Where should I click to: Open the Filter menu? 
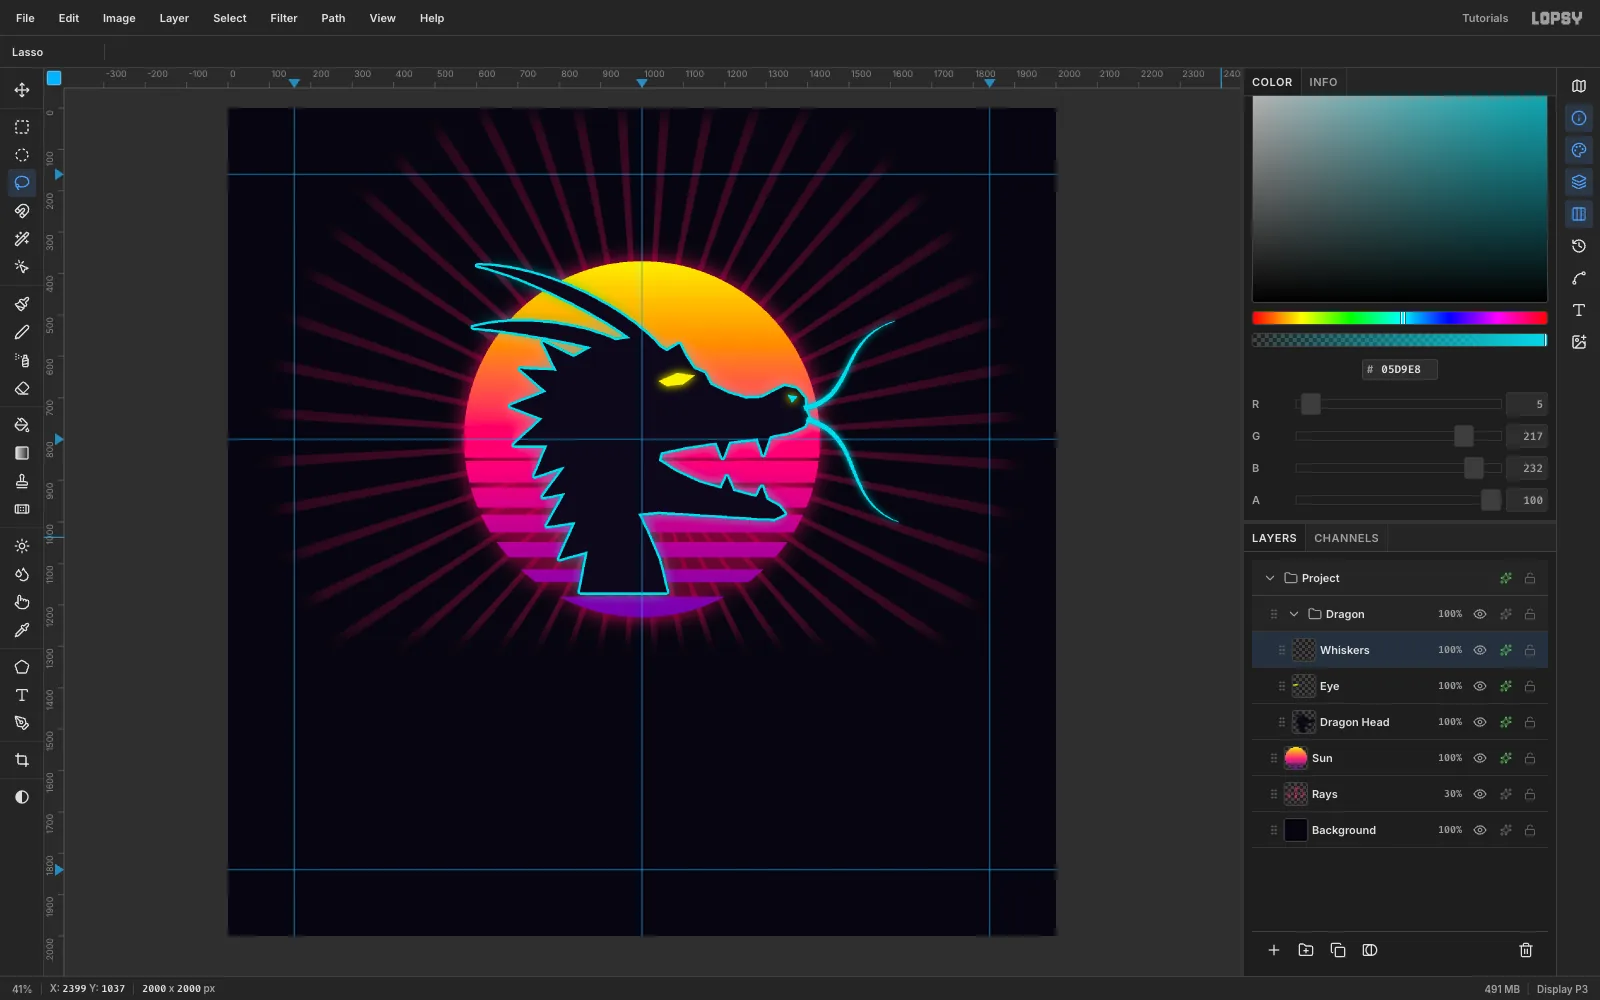(x=284, y=18)
